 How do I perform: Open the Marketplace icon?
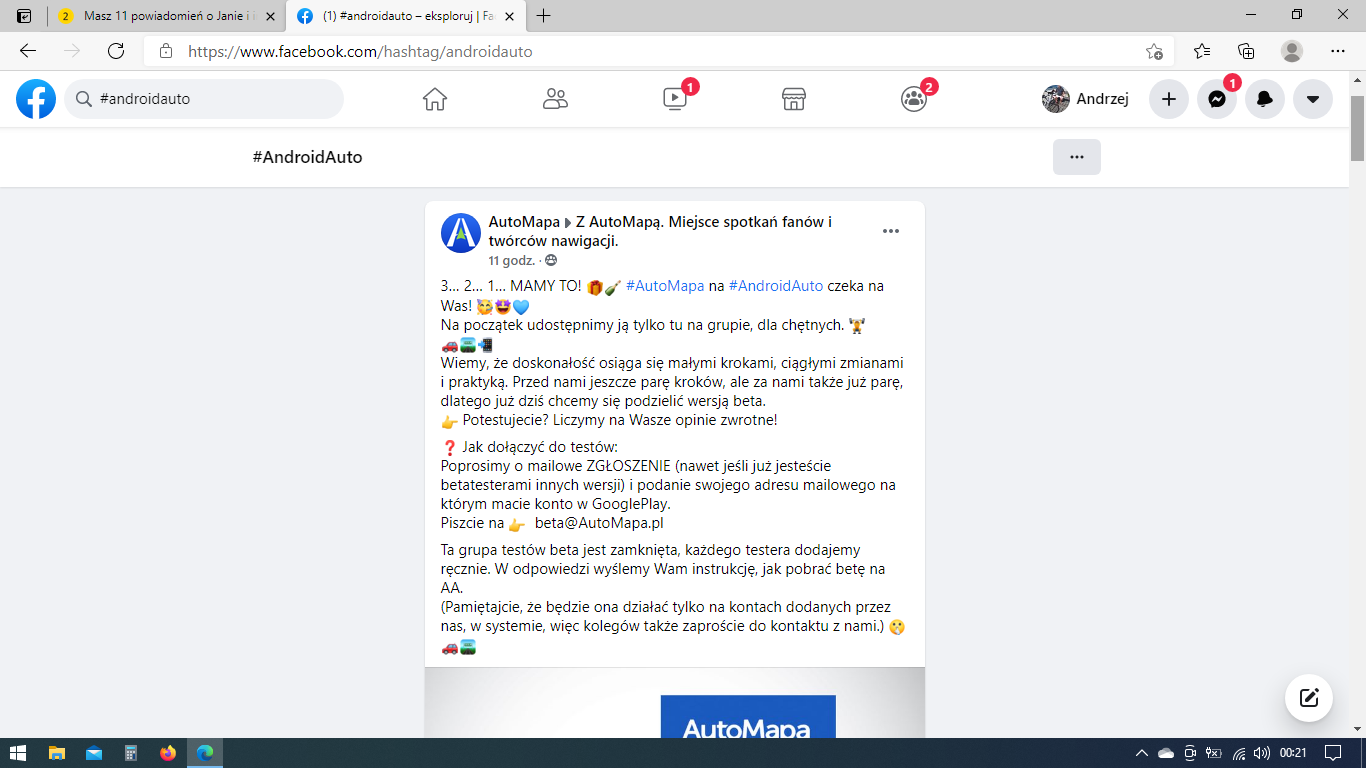pyautogui.click(x=794, y=99)
